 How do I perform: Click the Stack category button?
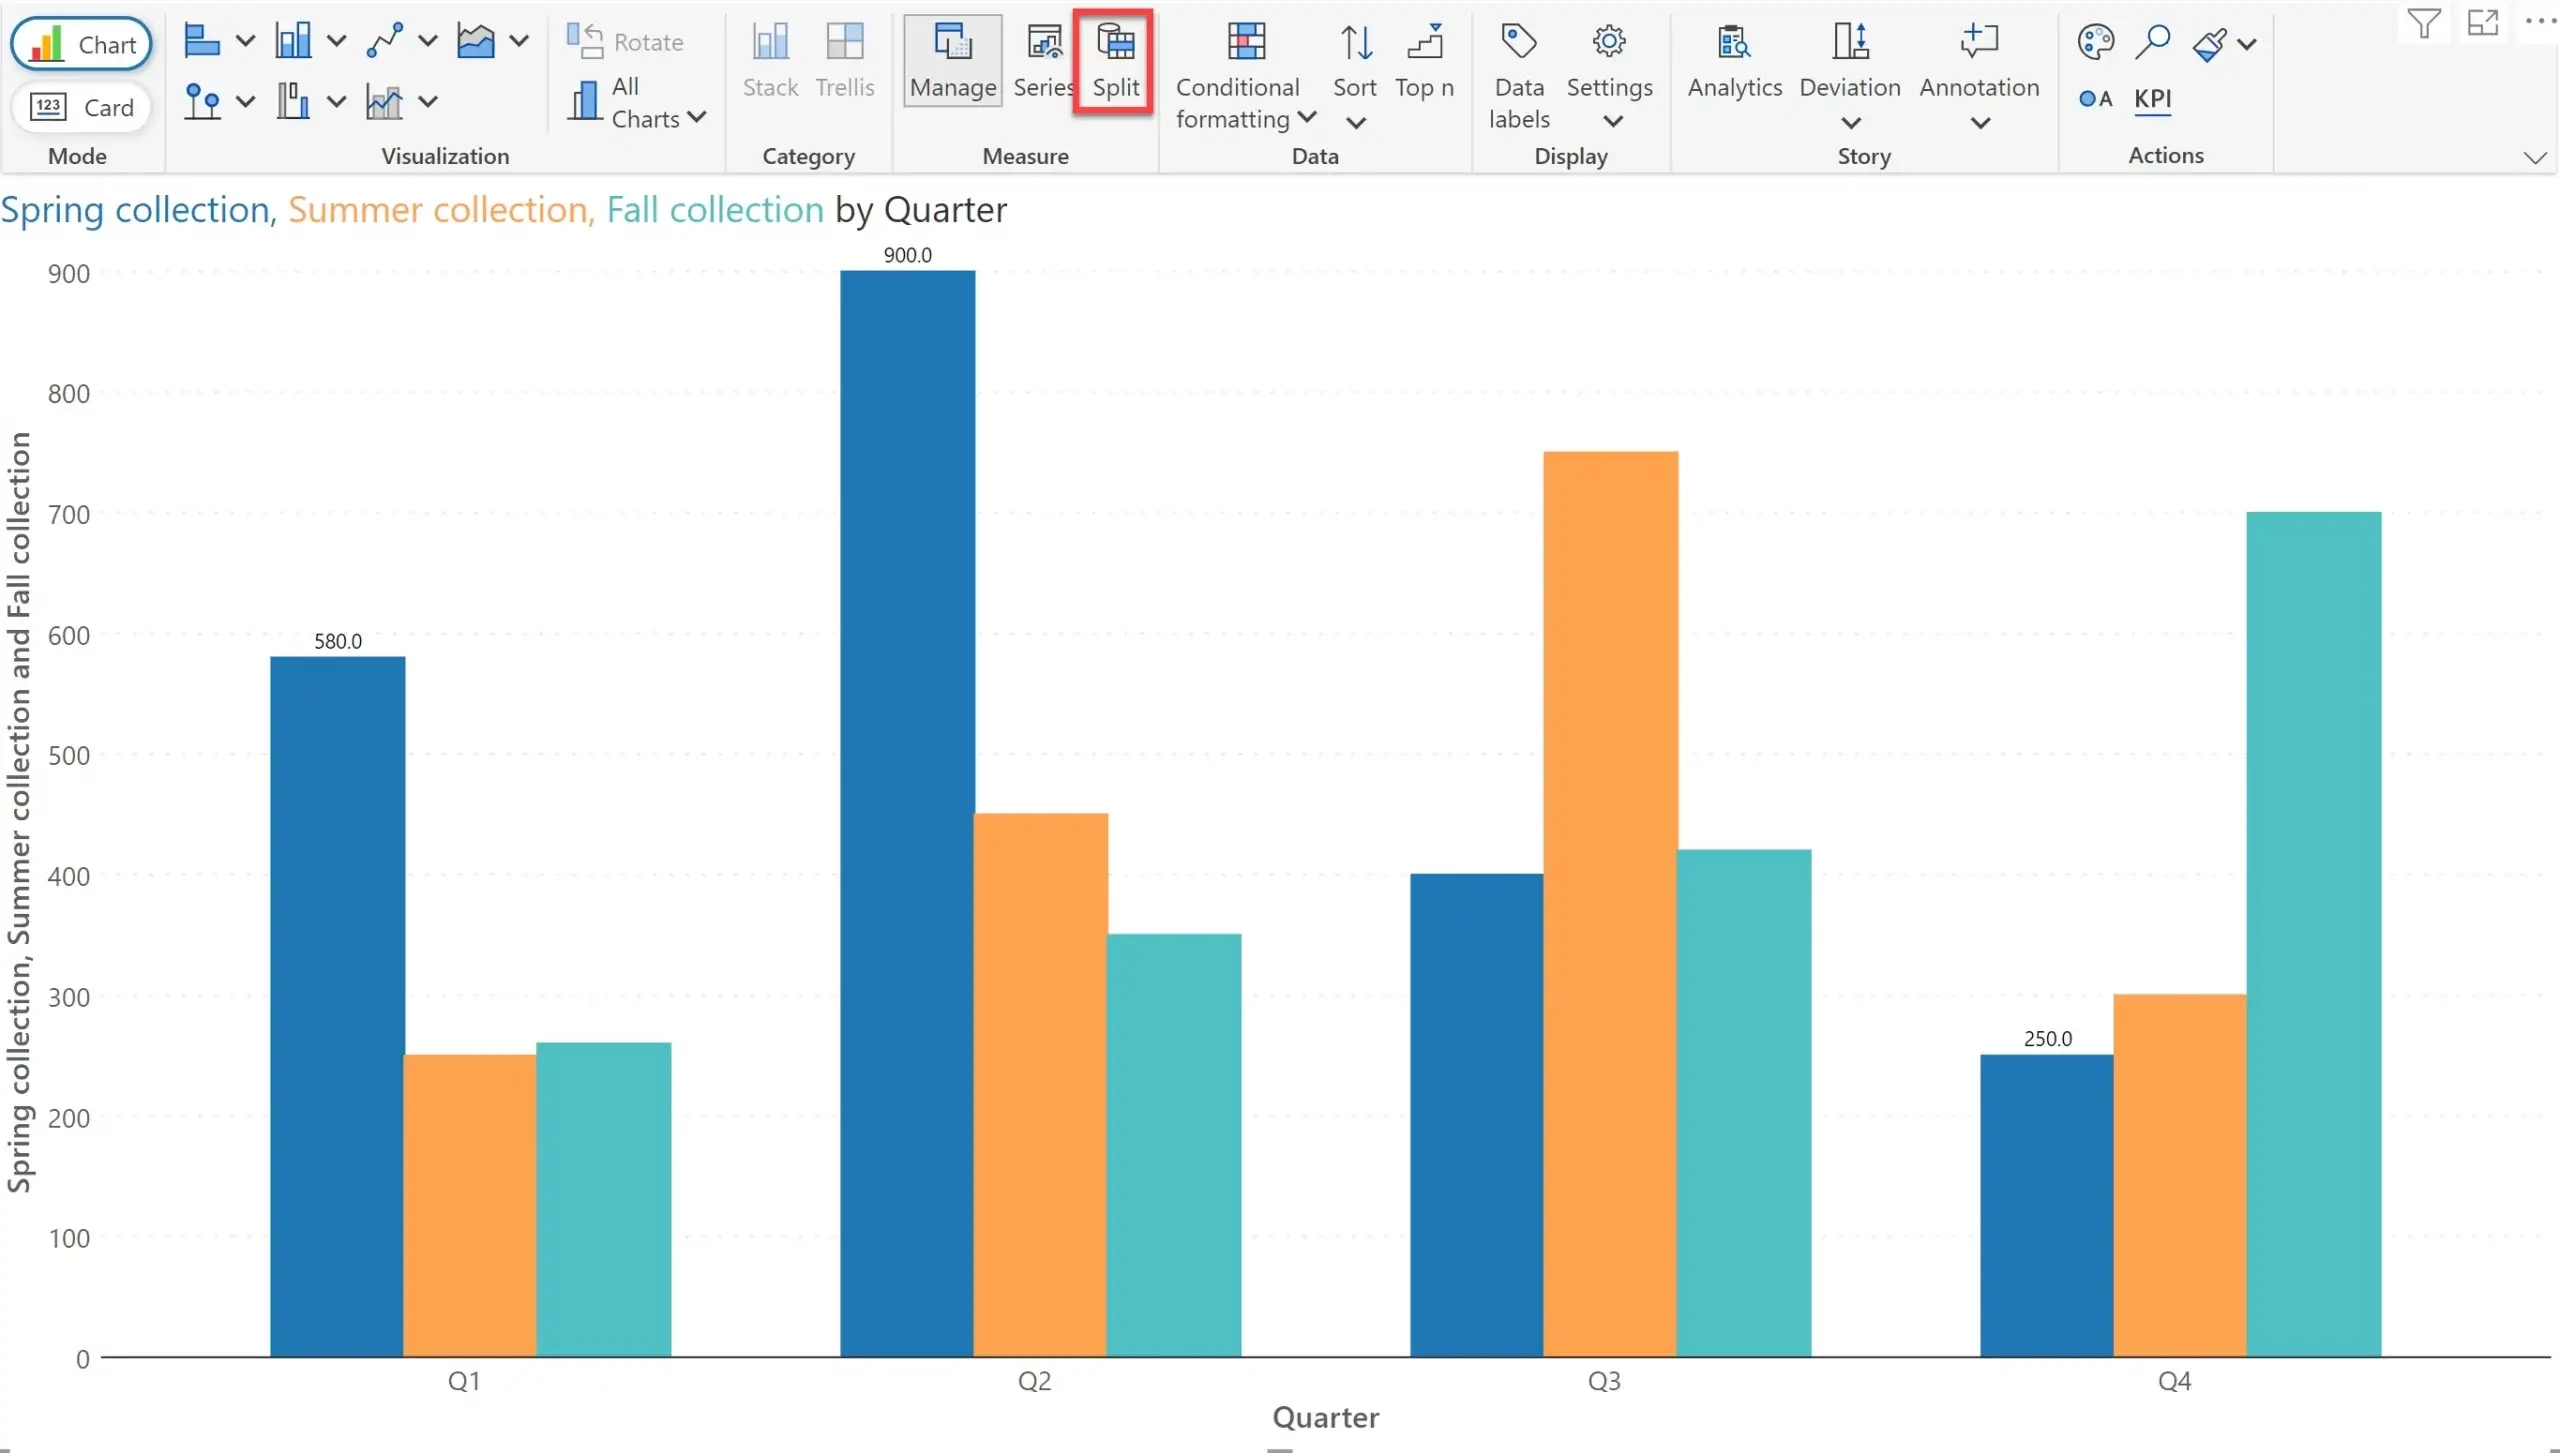[770, 62]
